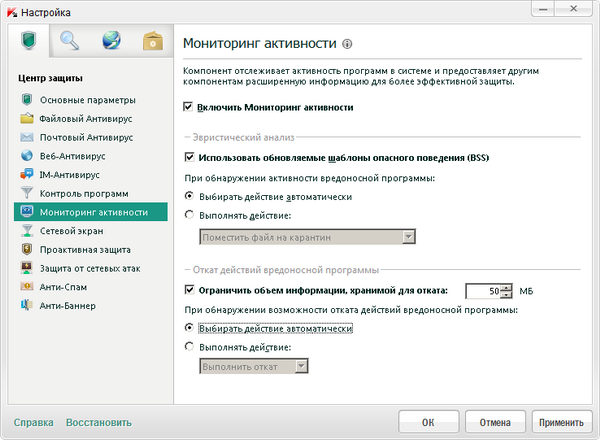Image resolution: width=600 pixels, height=440 pixels.
Task: Click the Основные параметры shield icon
Action: tap(27, 99)
